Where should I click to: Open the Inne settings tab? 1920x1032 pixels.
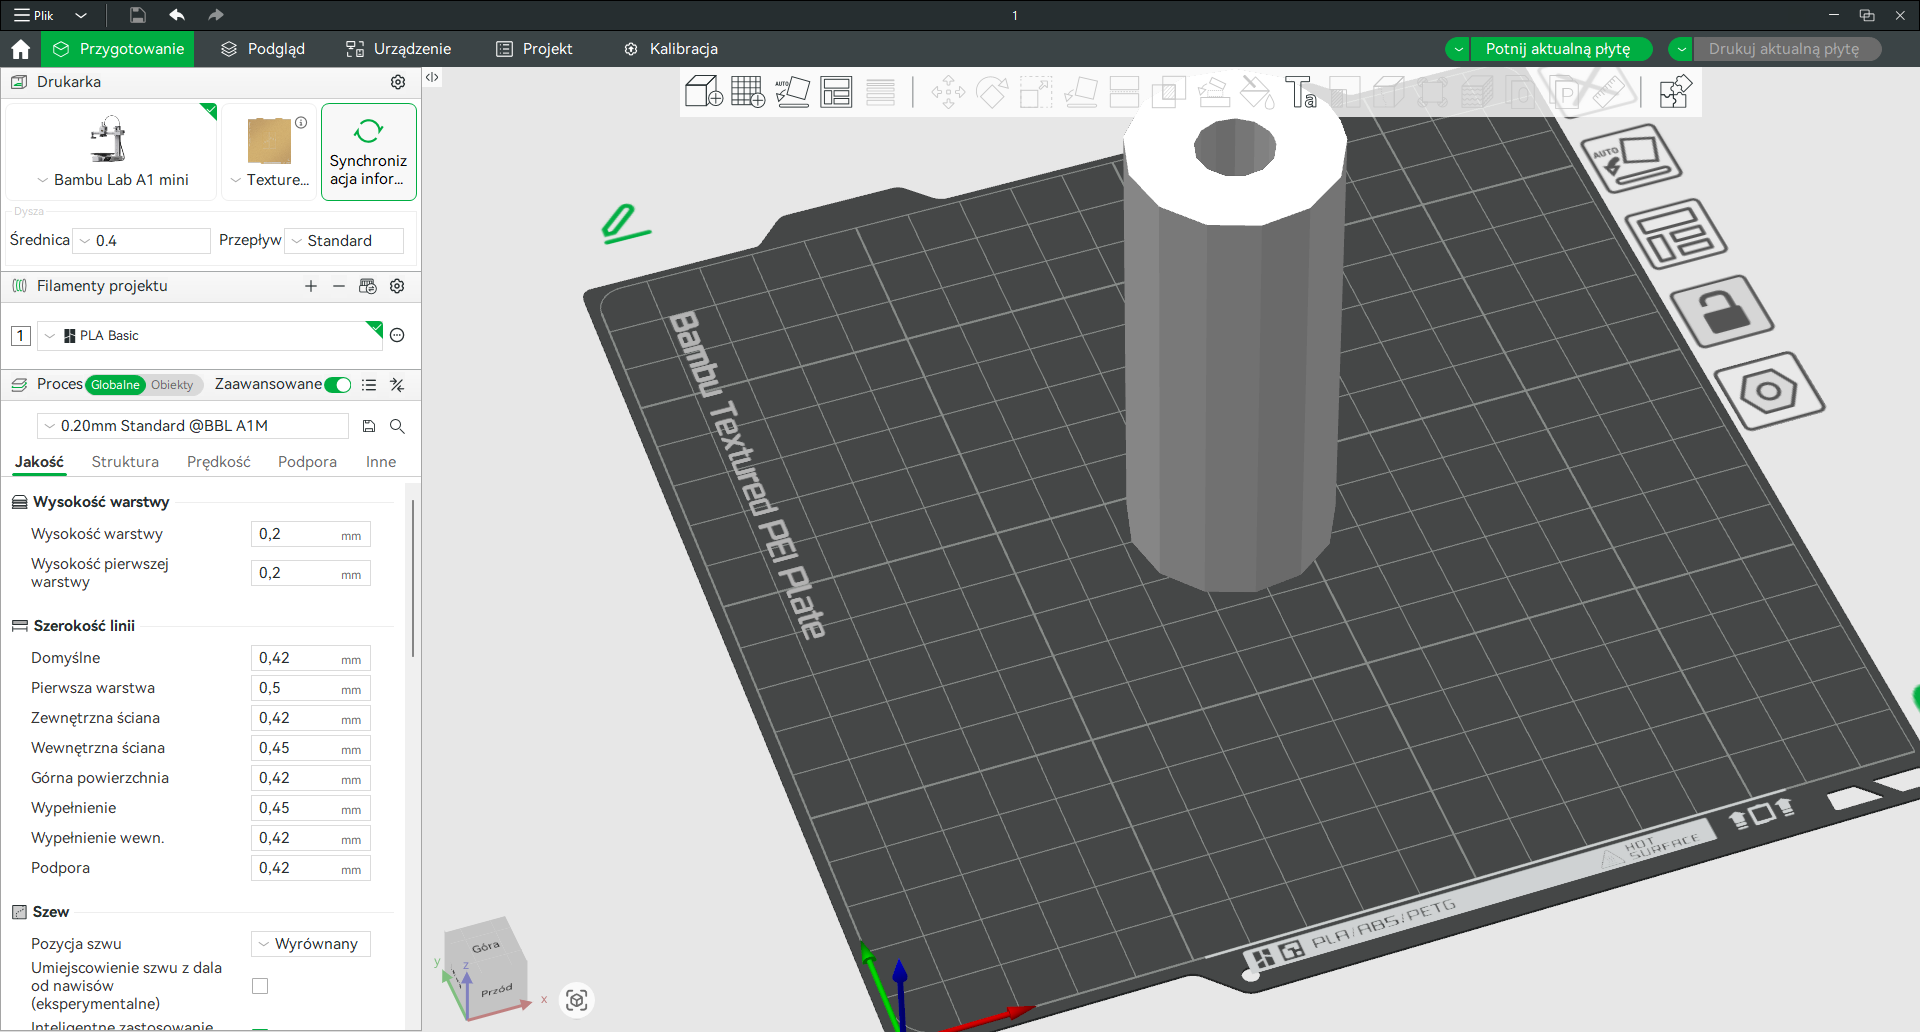pos(381,462)
